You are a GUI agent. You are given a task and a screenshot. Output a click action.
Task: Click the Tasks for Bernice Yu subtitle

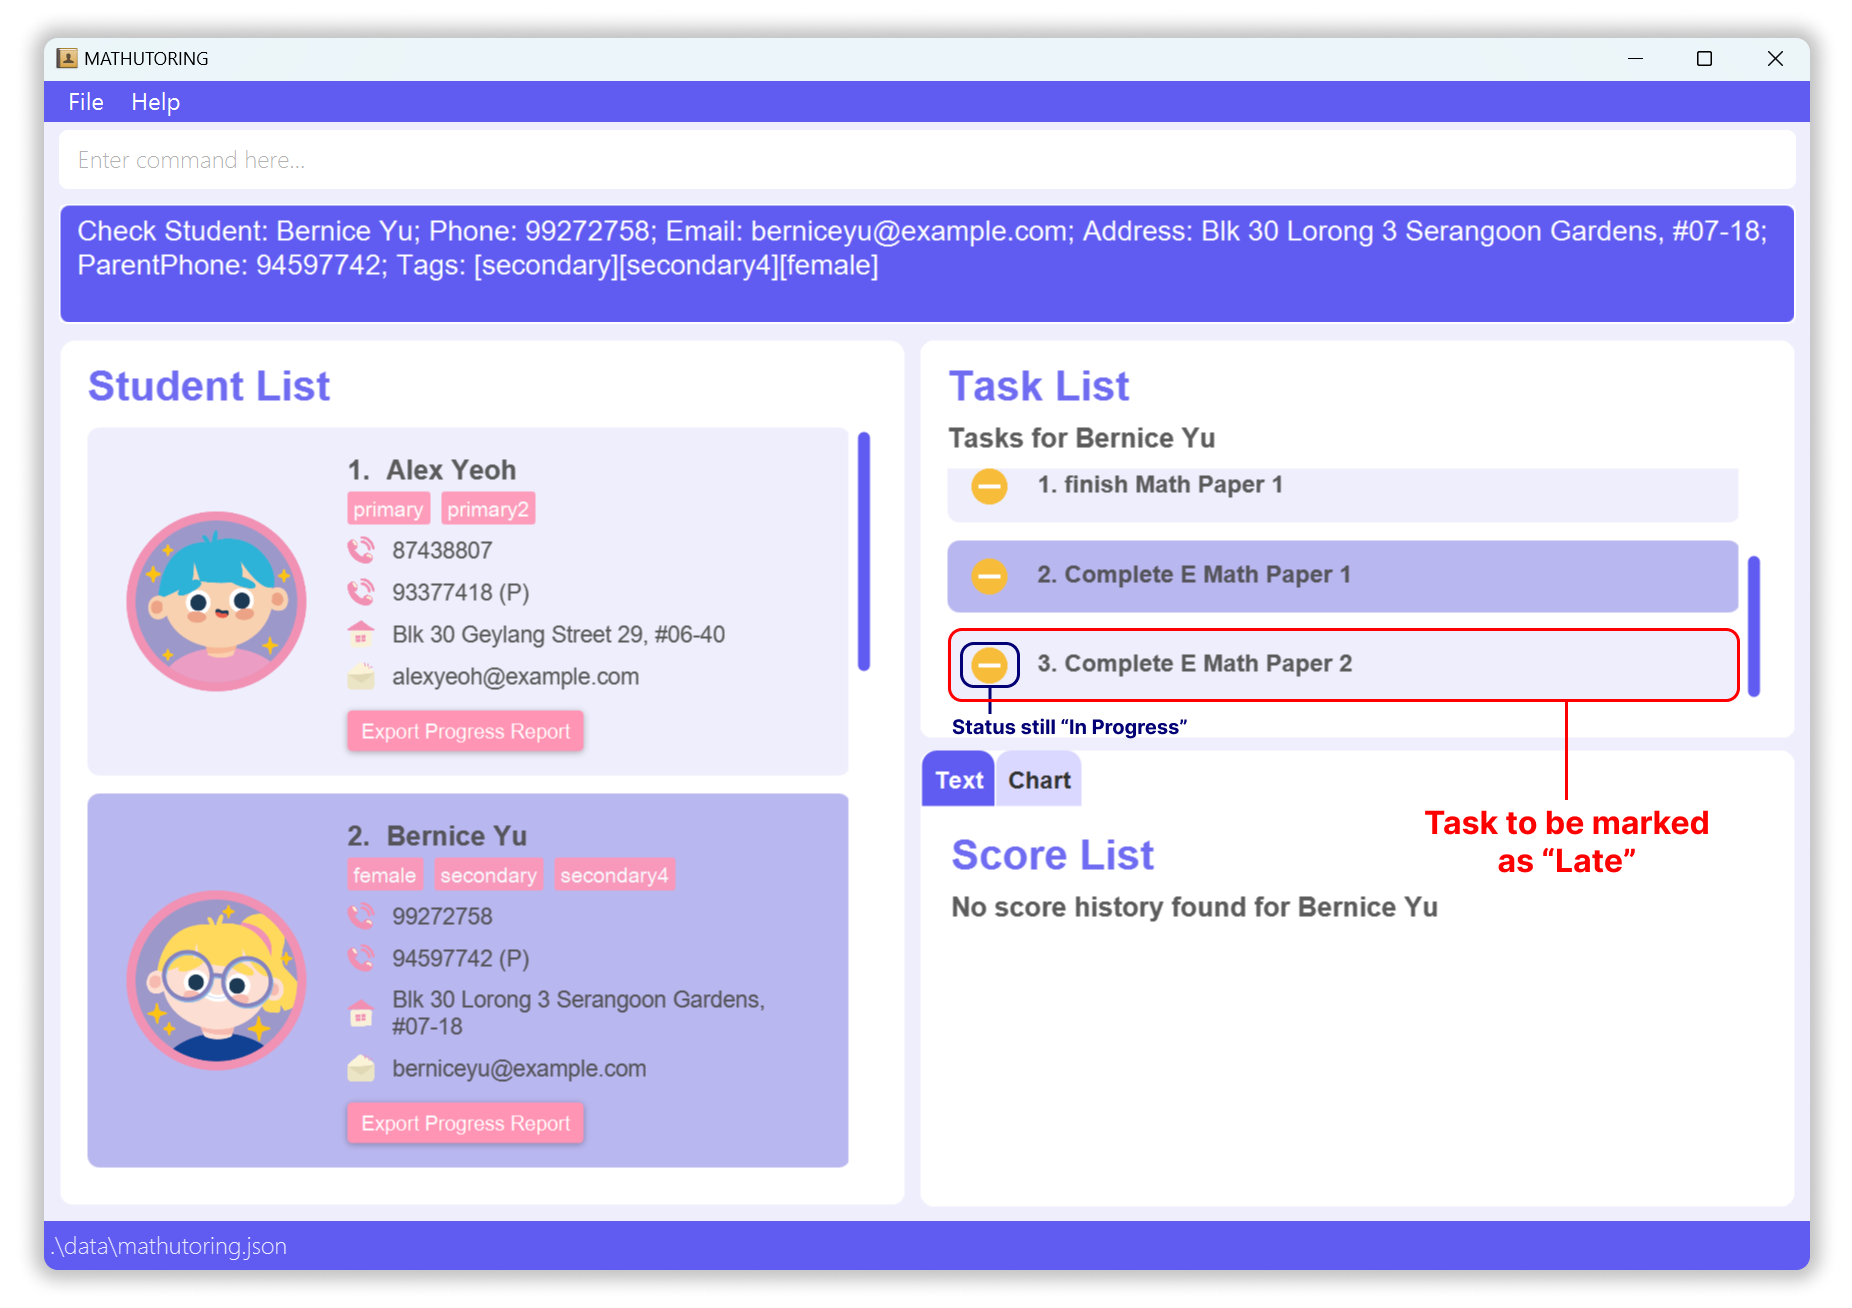click(x=1082, y=438)
